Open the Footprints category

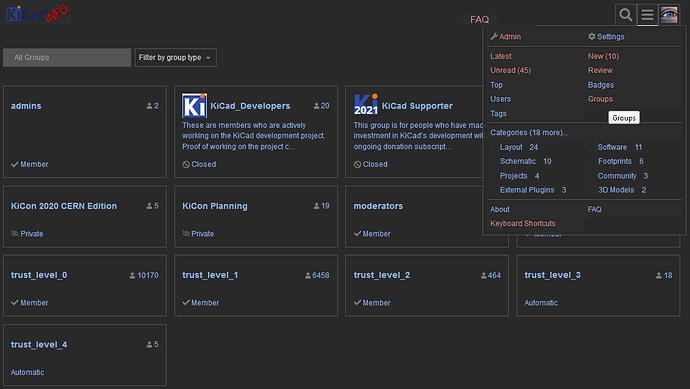point(615,161)
